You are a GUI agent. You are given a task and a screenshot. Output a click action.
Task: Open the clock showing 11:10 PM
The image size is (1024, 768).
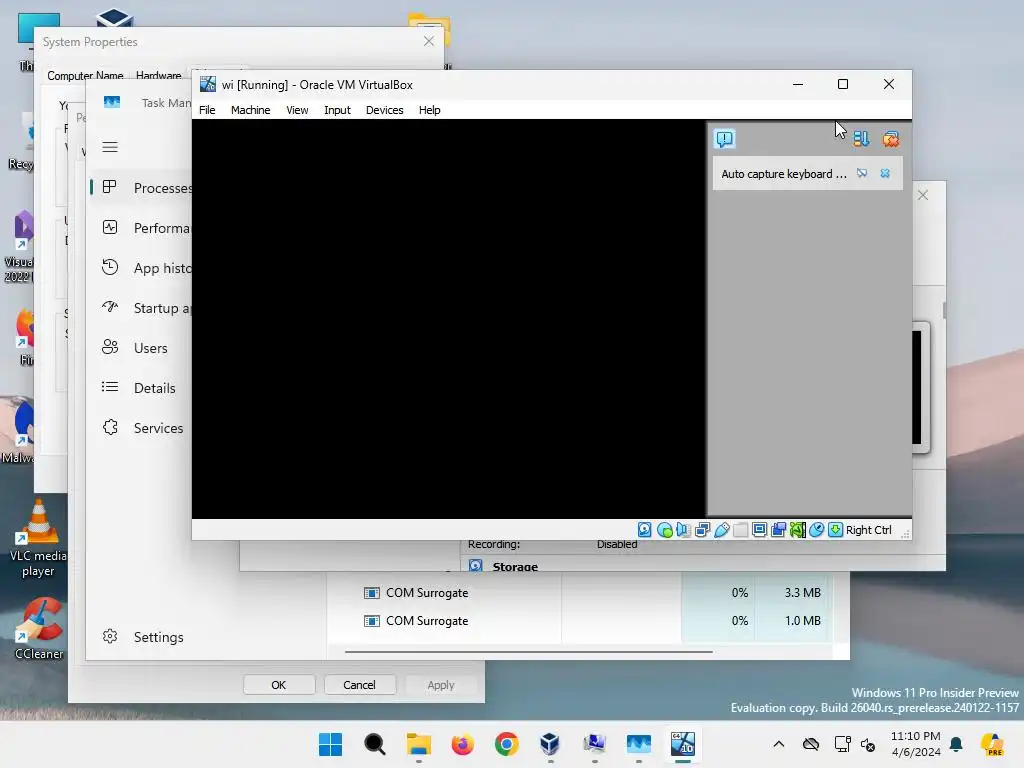916,744
